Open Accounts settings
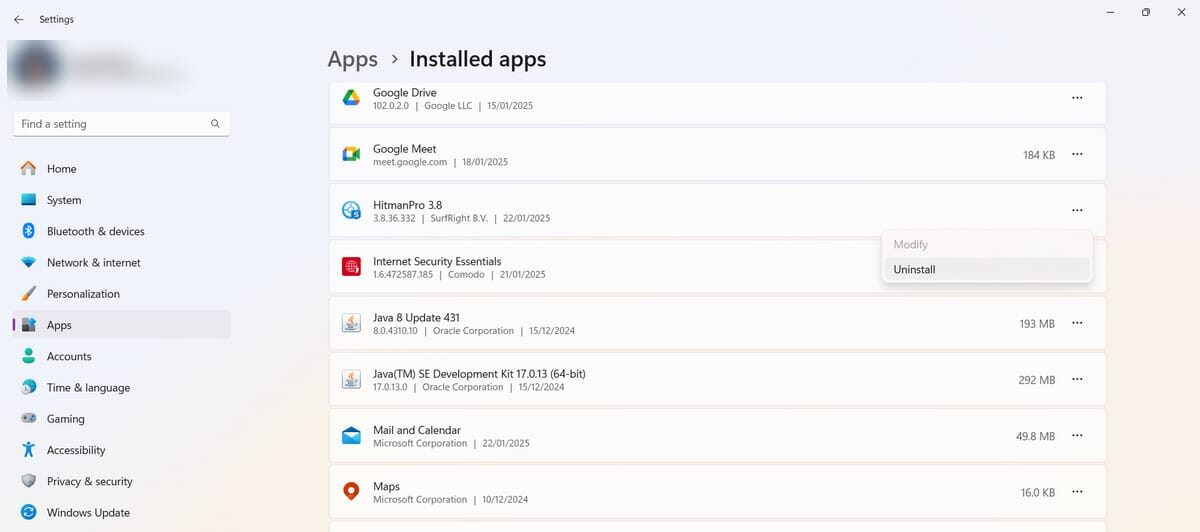This screenshot has width=1200, height=532. (120, 356)
